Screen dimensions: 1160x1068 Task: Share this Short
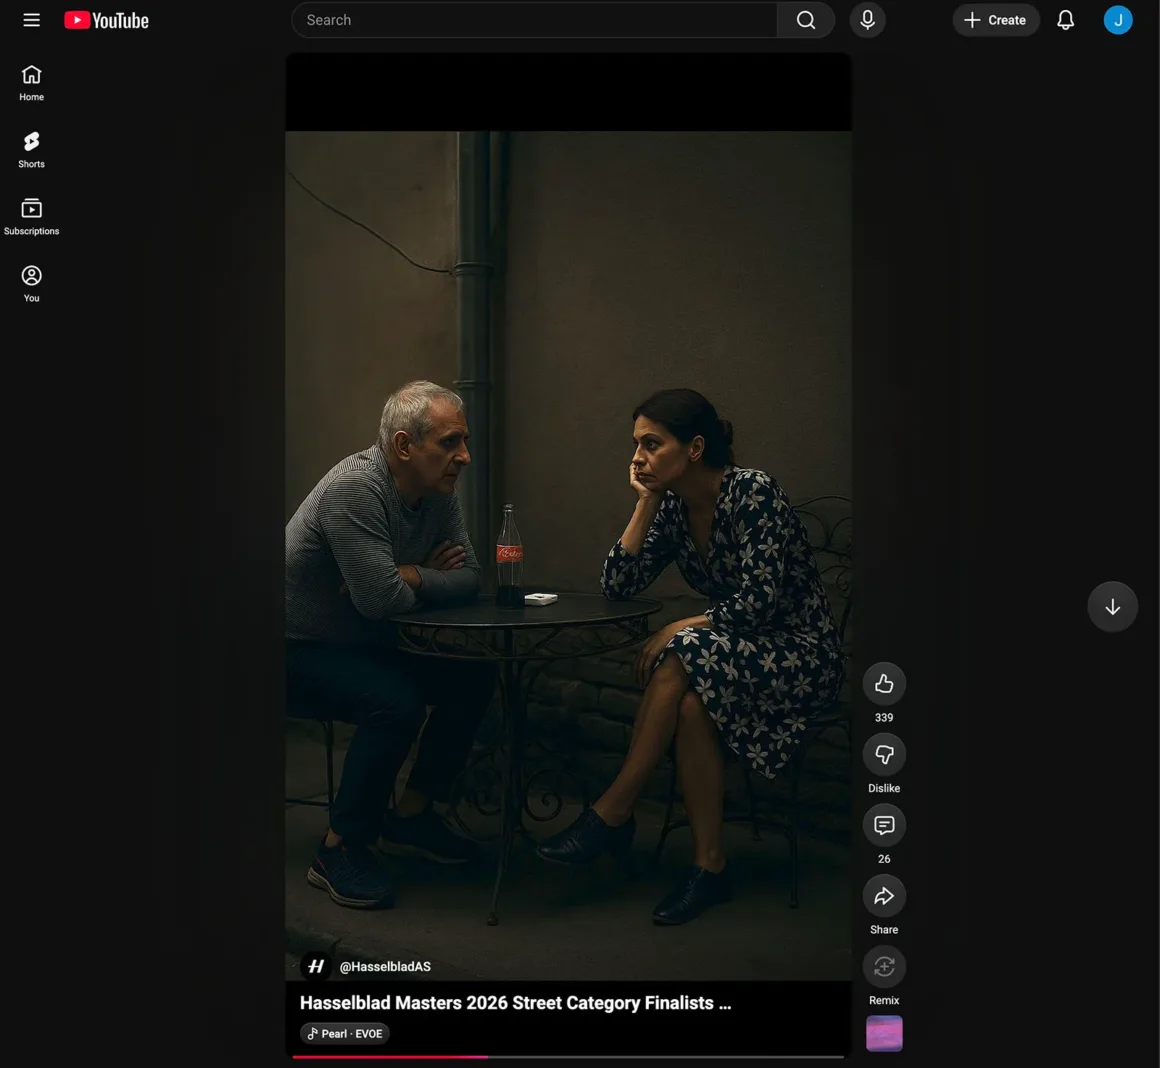coord(884,896)
